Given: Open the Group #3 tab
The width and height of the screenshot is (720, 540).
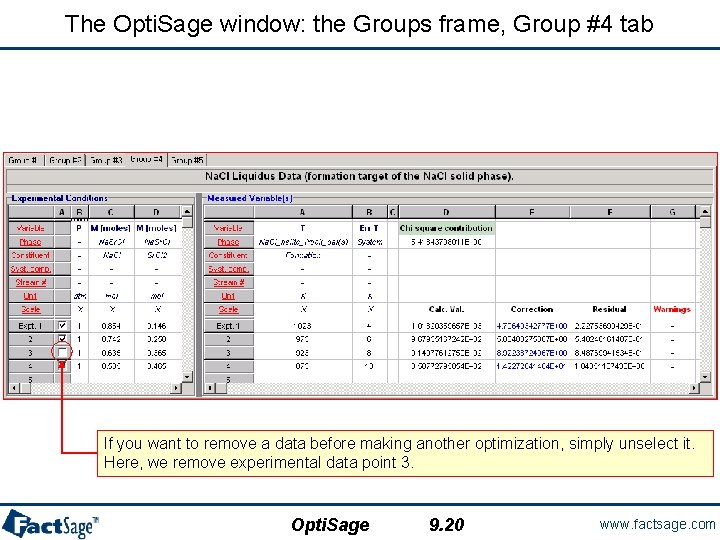Looking at the screenshot, I should pyautogui.click(x=106, y=160).
